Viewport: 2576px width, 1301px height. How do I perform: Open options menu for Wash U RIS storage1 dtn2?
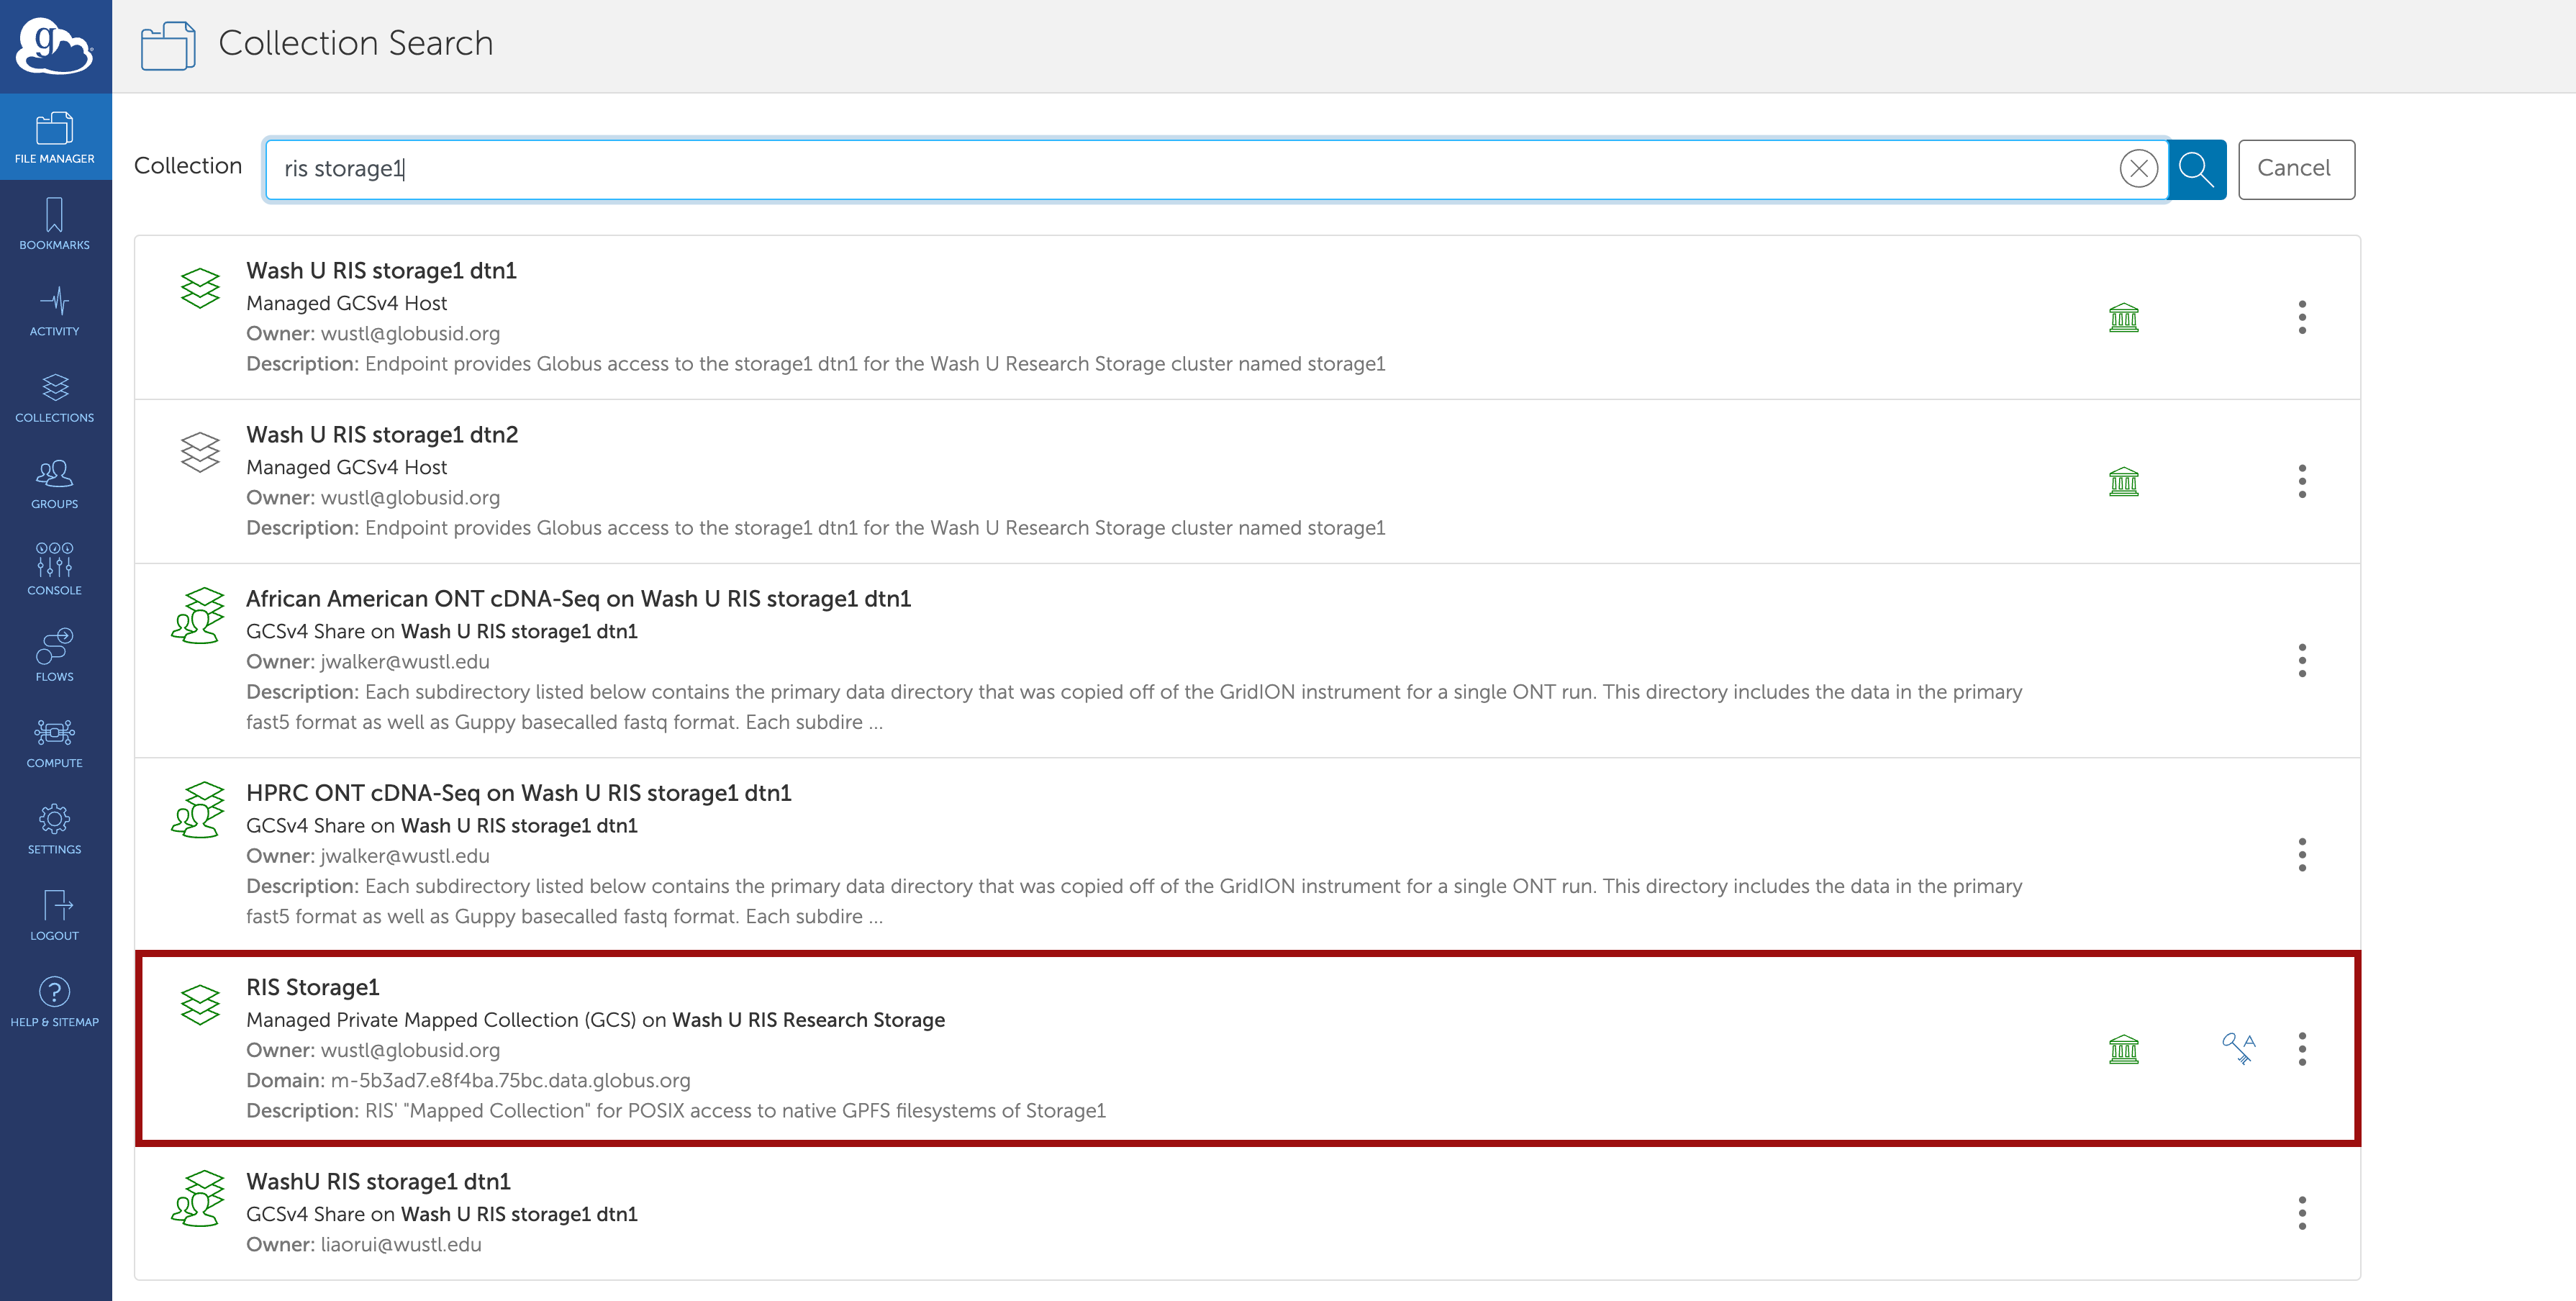(x=2302, y=481)
